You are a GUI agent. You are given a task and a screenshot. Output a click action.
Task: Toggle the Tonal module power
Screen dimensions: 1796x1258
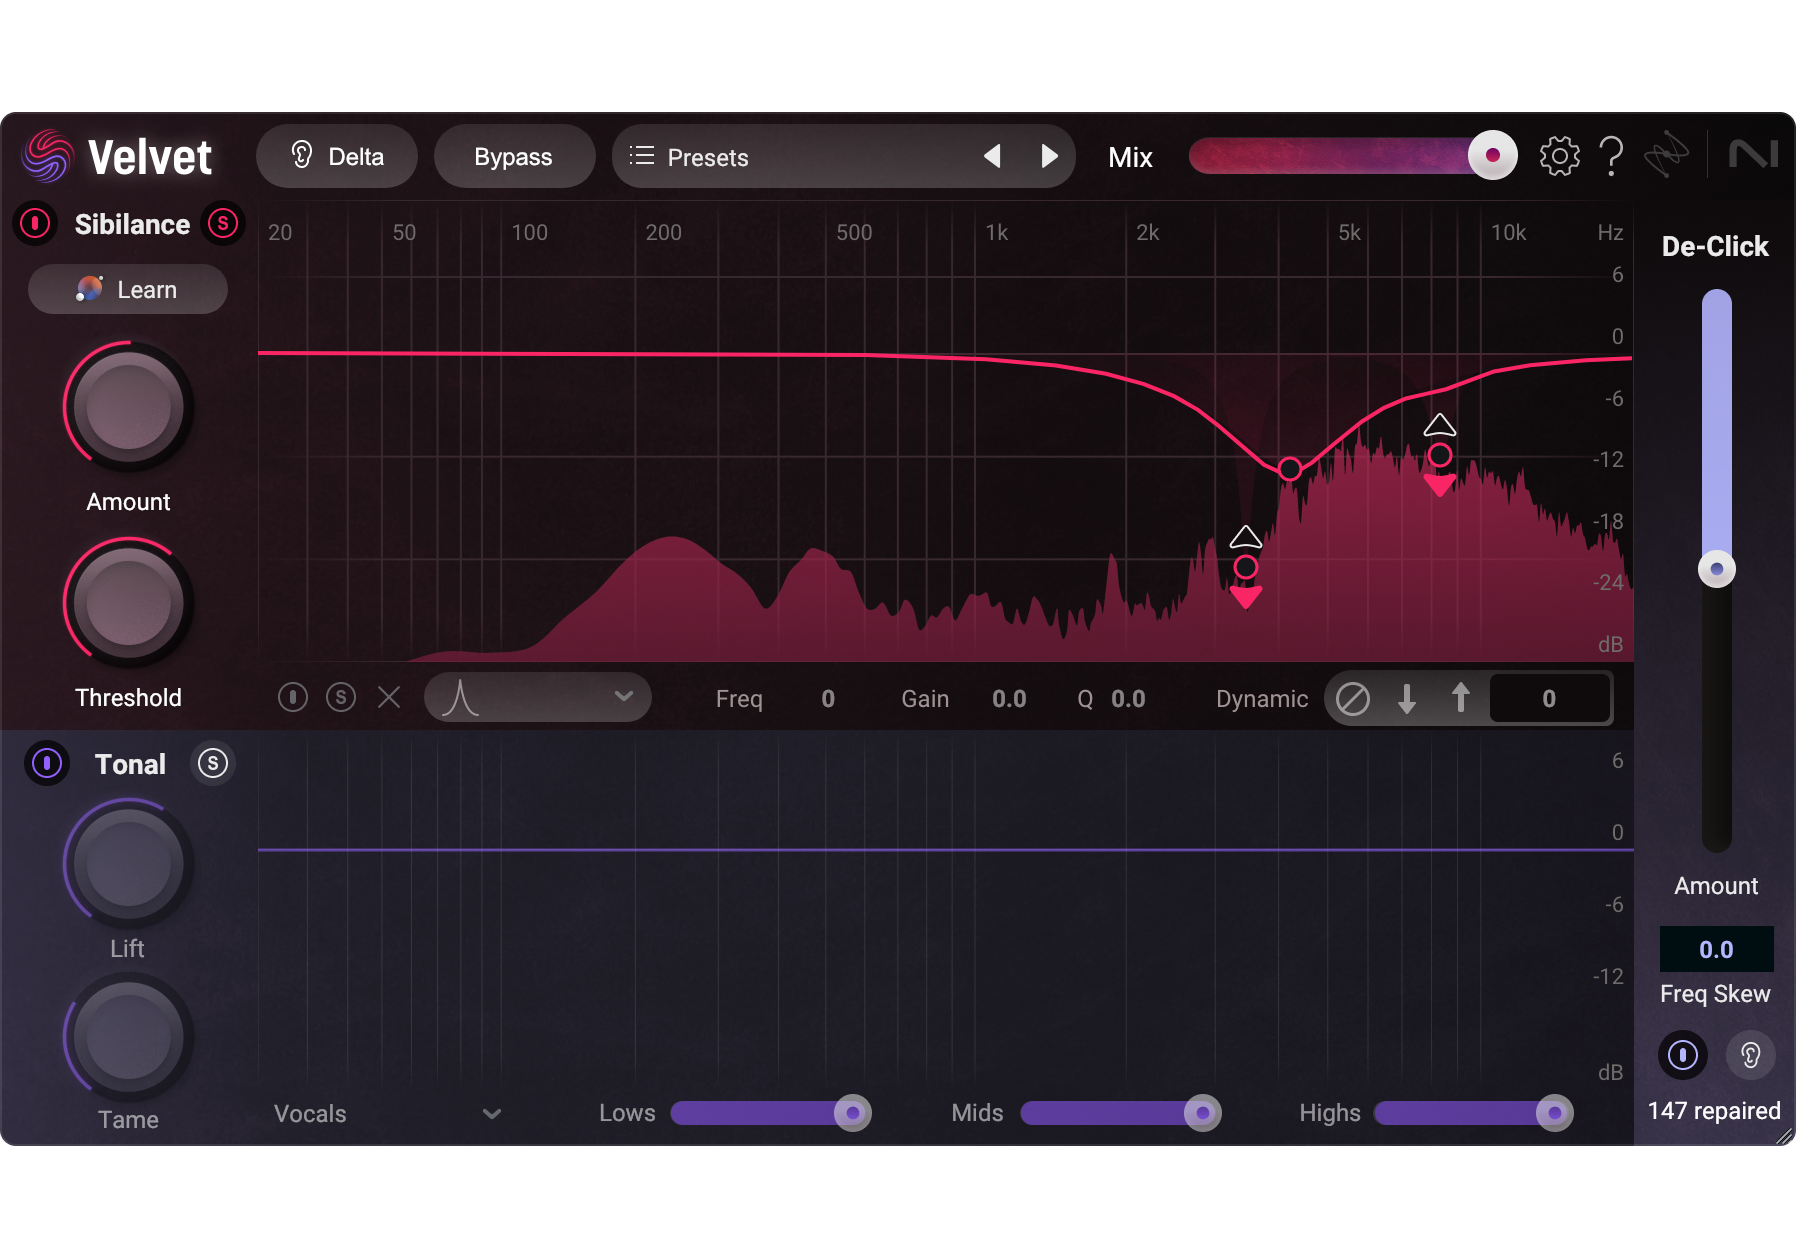pyautogui.click(x=47, y=763)
